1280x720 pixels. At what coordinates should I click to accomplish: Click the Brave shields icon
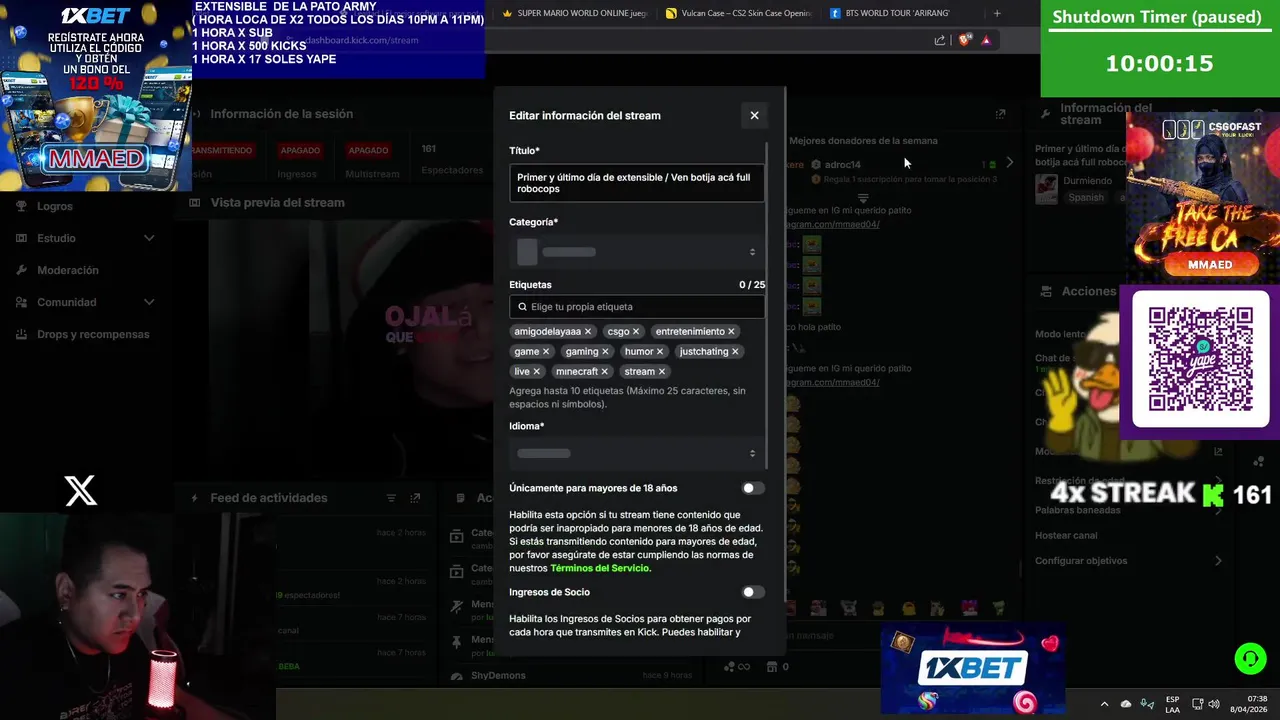click(964, 40)
